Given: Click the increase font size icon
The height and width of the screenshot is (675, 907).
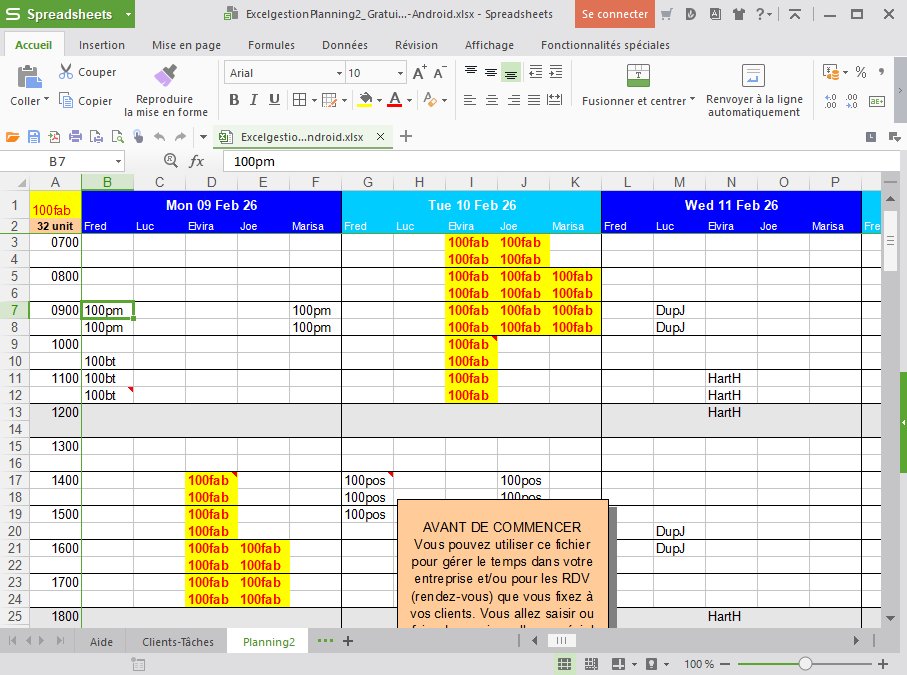Looking at the screenshot, I should point(419,72).
